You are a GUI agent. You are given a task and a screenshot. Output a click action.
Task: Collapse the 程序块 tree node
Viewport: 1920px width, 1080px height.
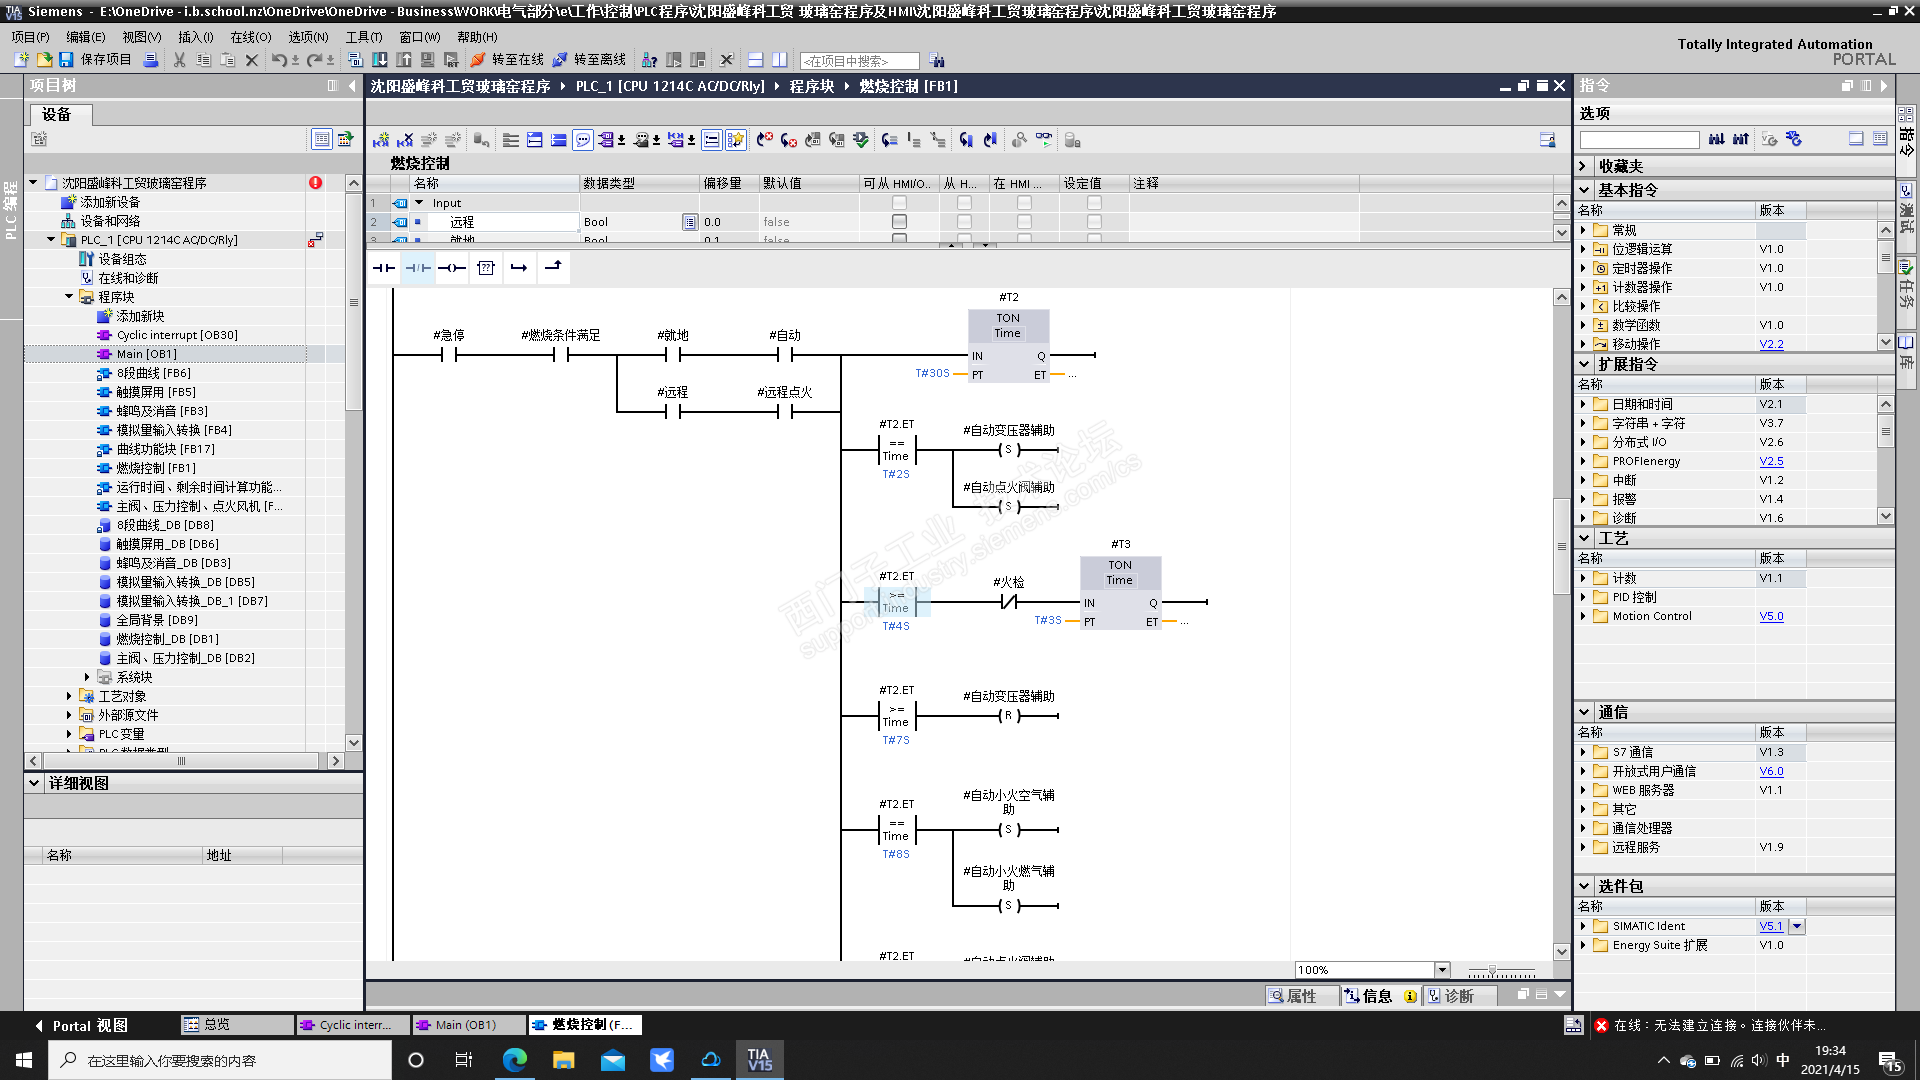tap(69, 297)
